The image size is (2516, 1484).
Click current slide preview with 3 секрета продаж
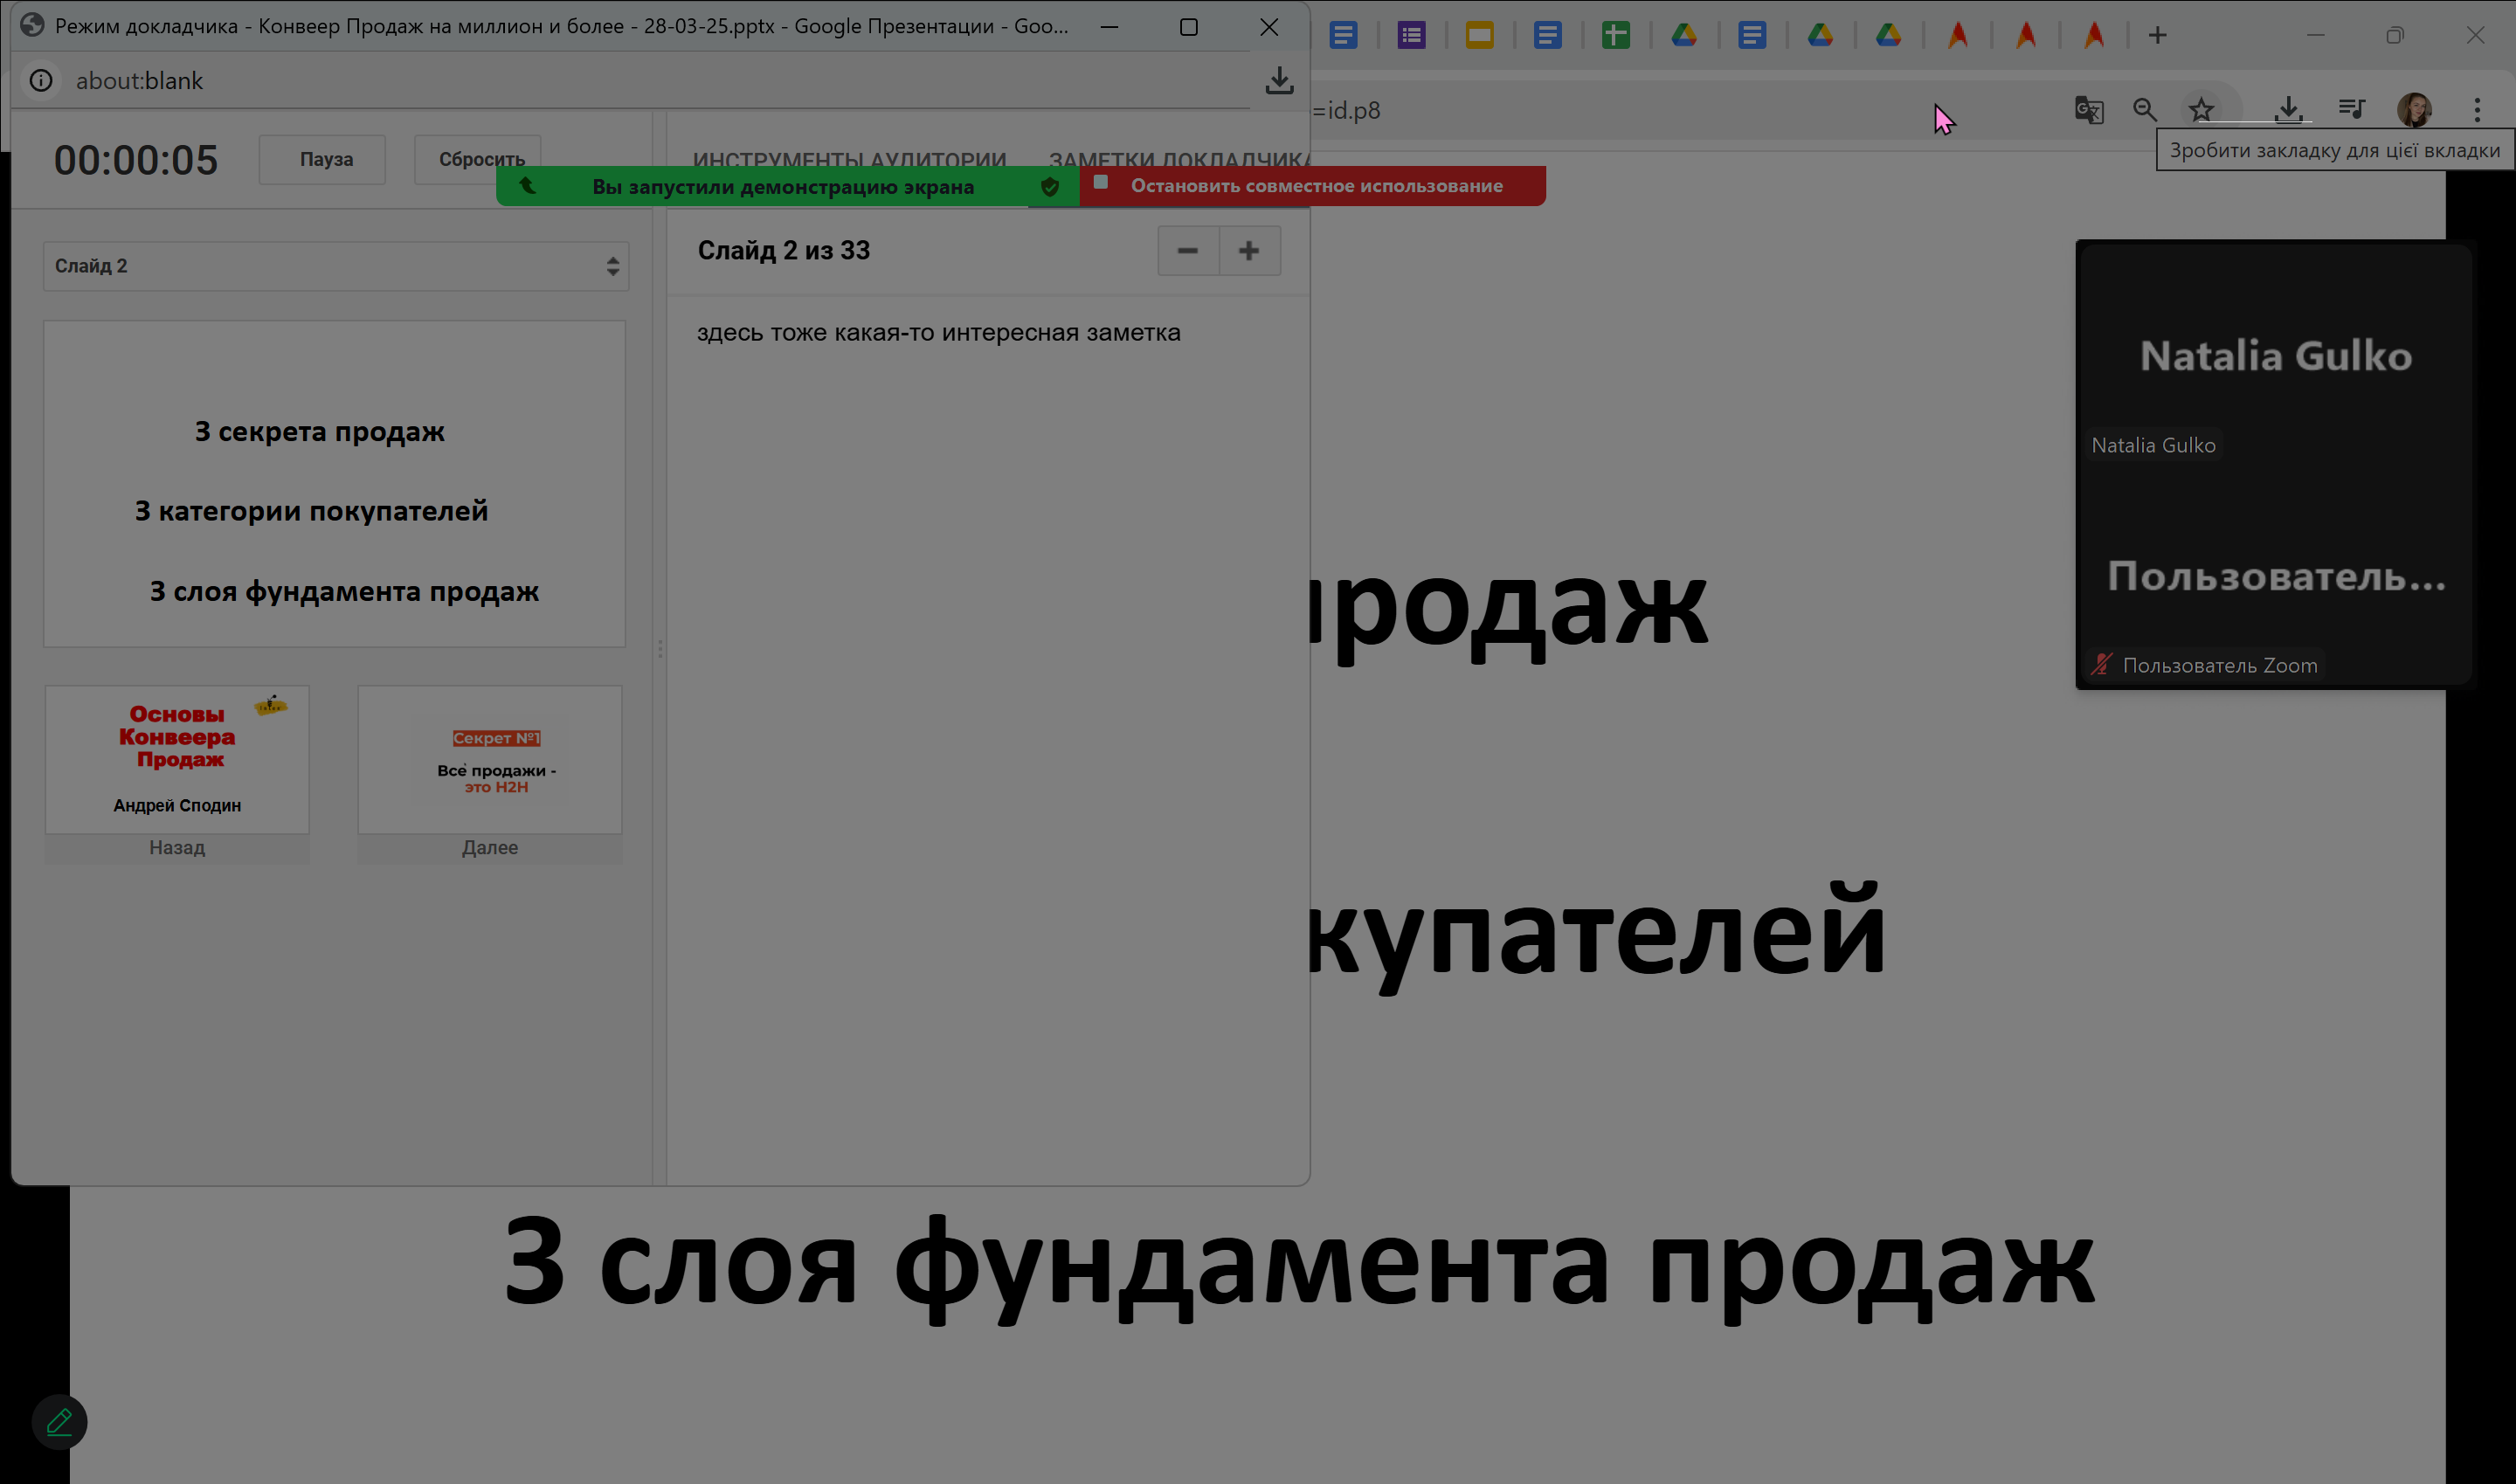click(x=335, y=484)
